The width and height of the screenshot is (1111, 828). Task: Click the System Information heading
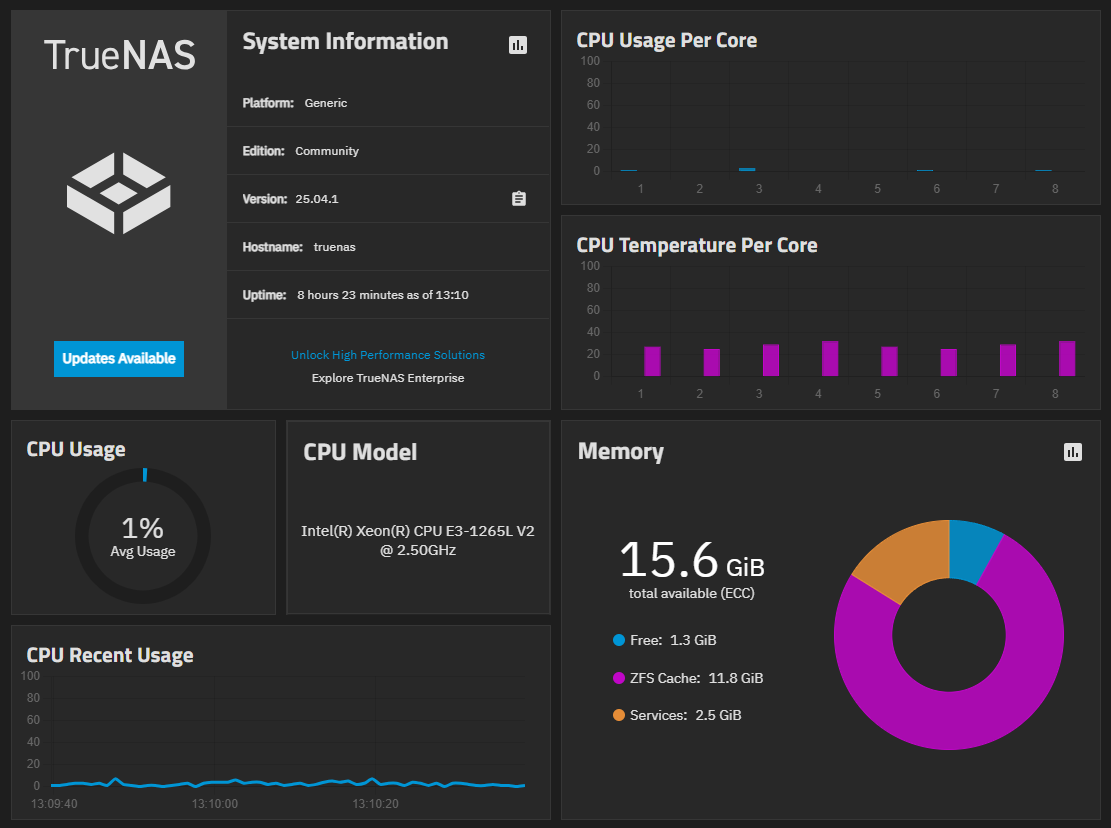click(345, 42)
